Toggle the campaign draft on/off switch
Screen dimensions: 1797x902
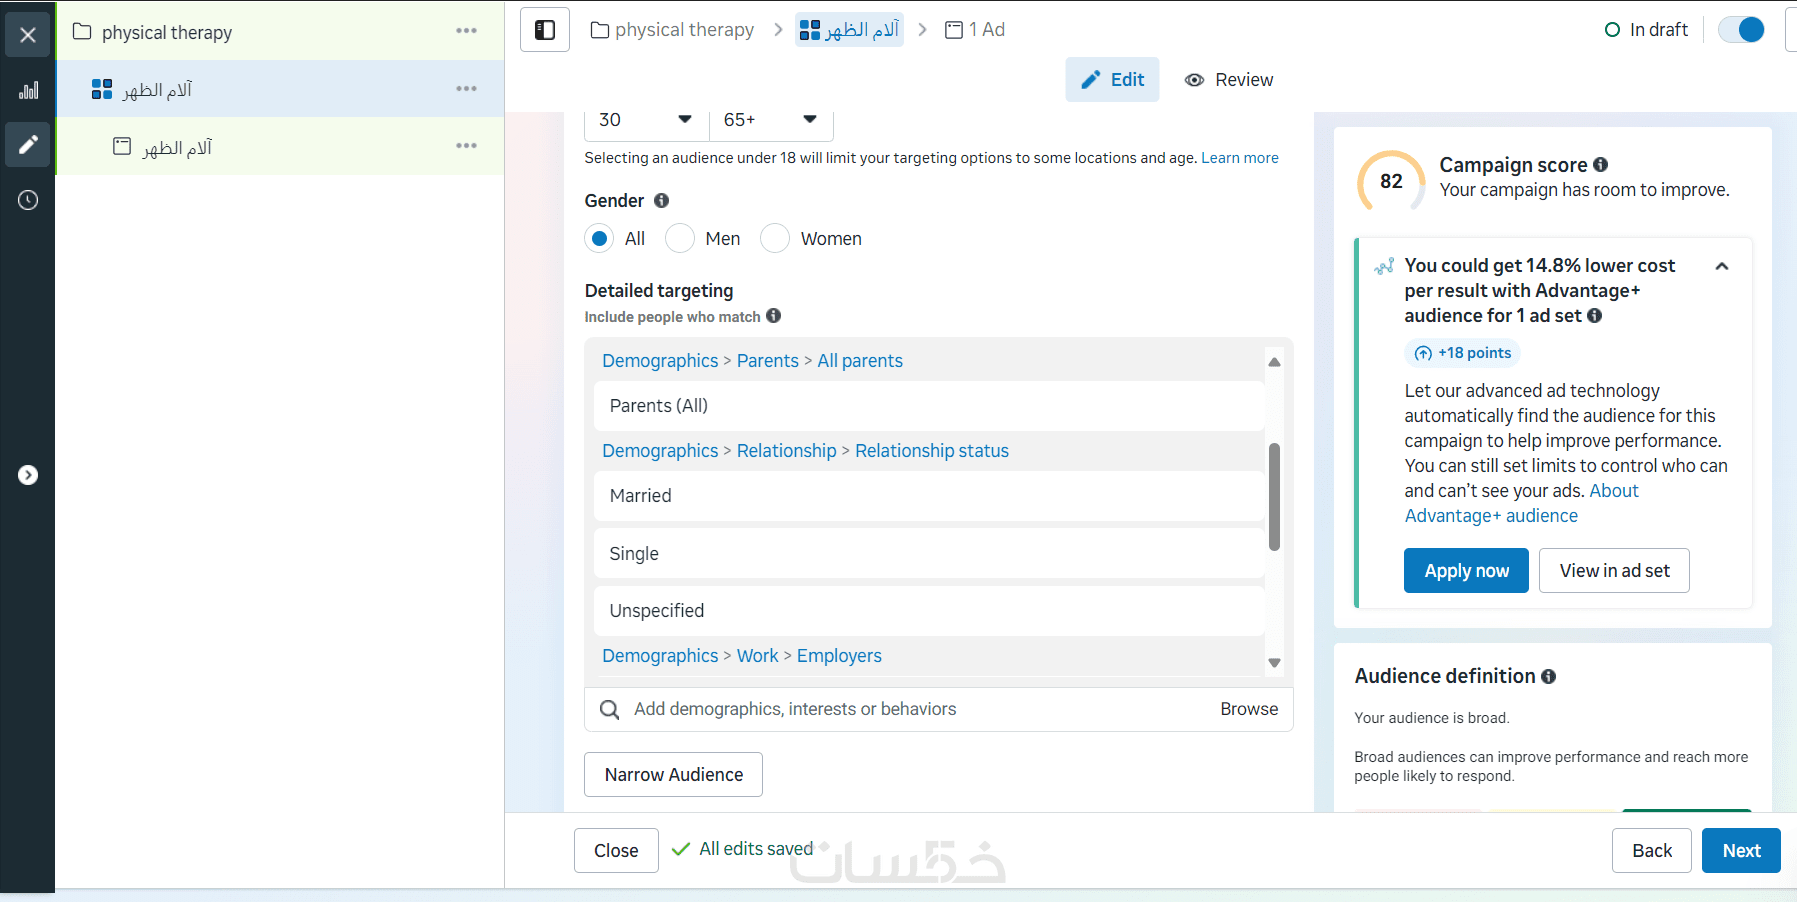click(x=1741, y=30)
